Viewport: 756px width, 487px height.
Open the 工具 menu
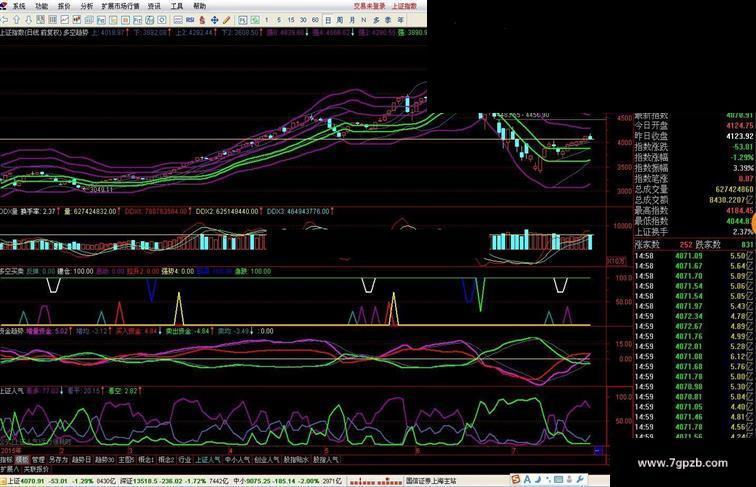(x=177, y=6)
